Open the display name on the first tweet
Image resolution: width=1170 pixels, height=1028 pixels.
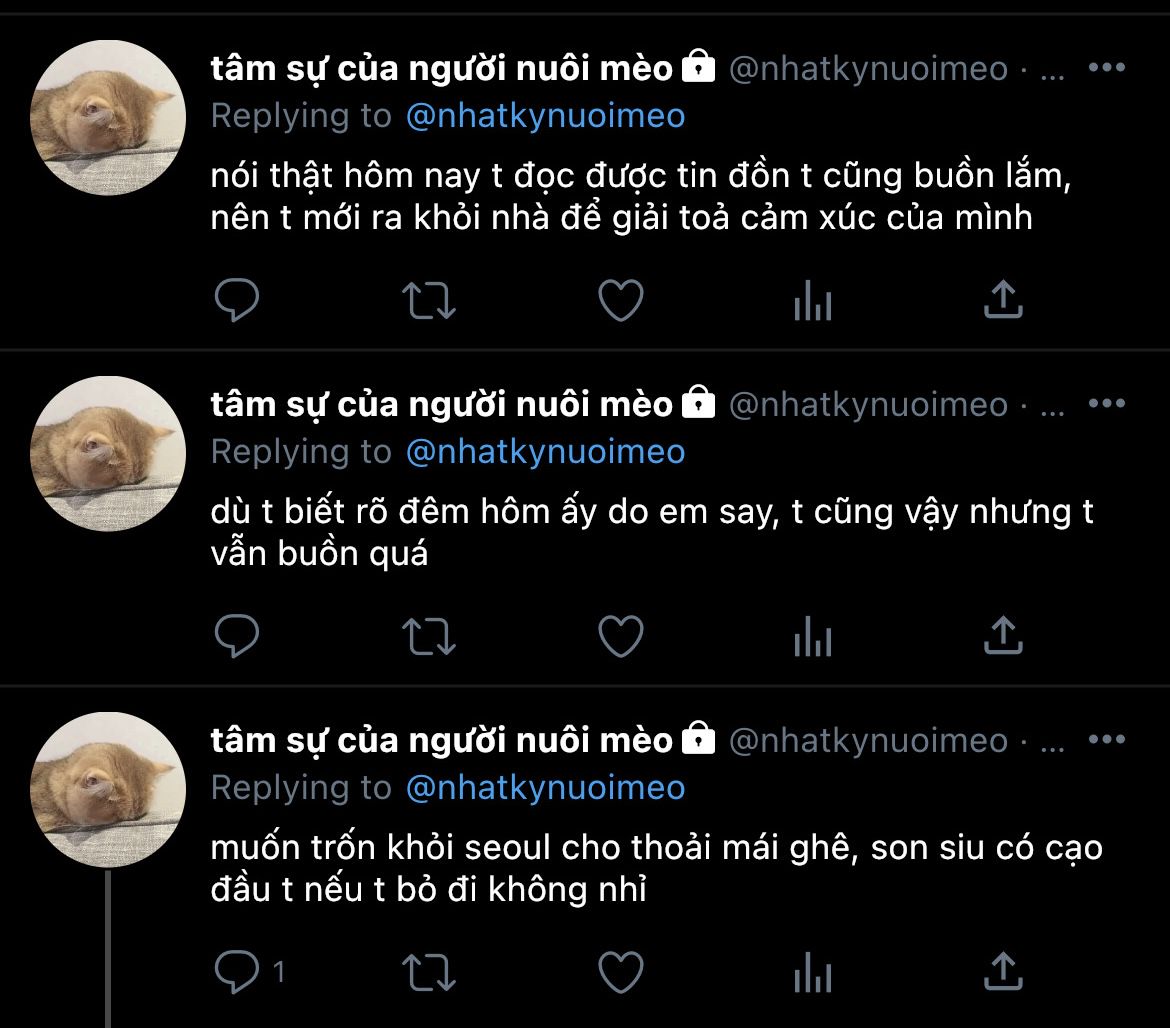point(442,68)
